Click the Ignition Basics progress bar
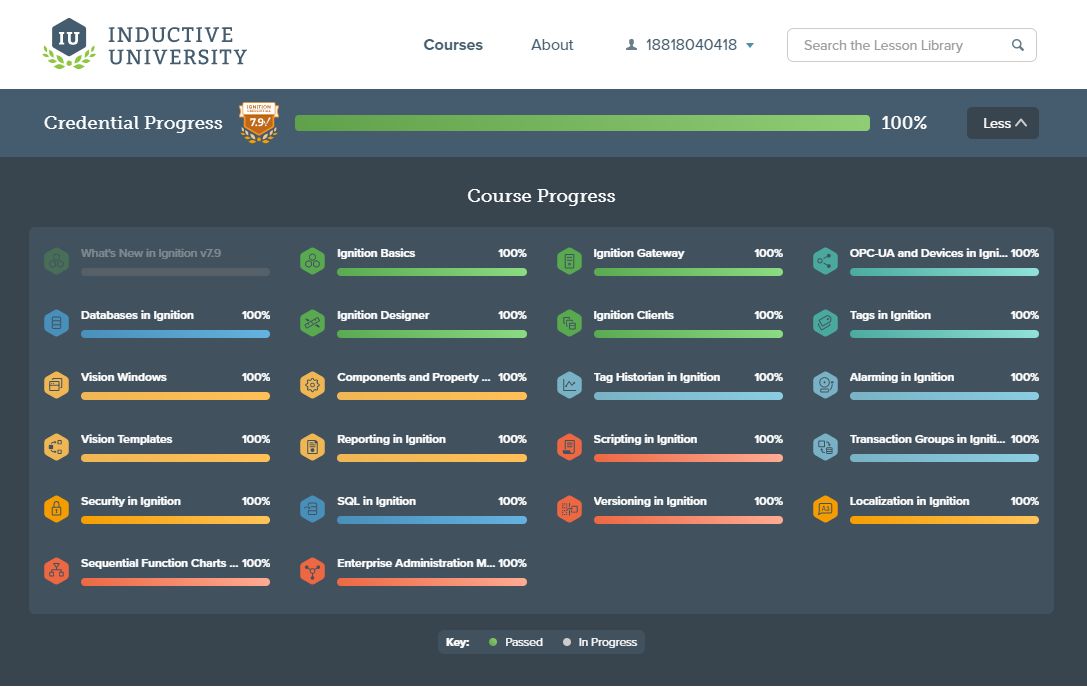 pyautogui.click(x=432, y=272)
